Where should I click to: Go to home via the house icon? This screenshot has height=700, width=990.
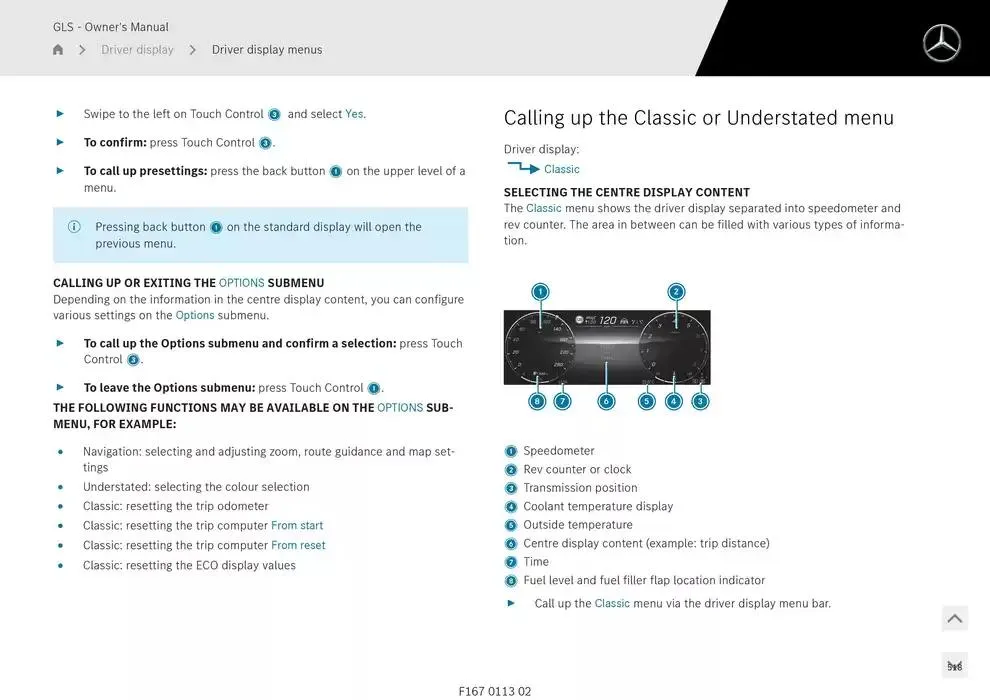58,49
